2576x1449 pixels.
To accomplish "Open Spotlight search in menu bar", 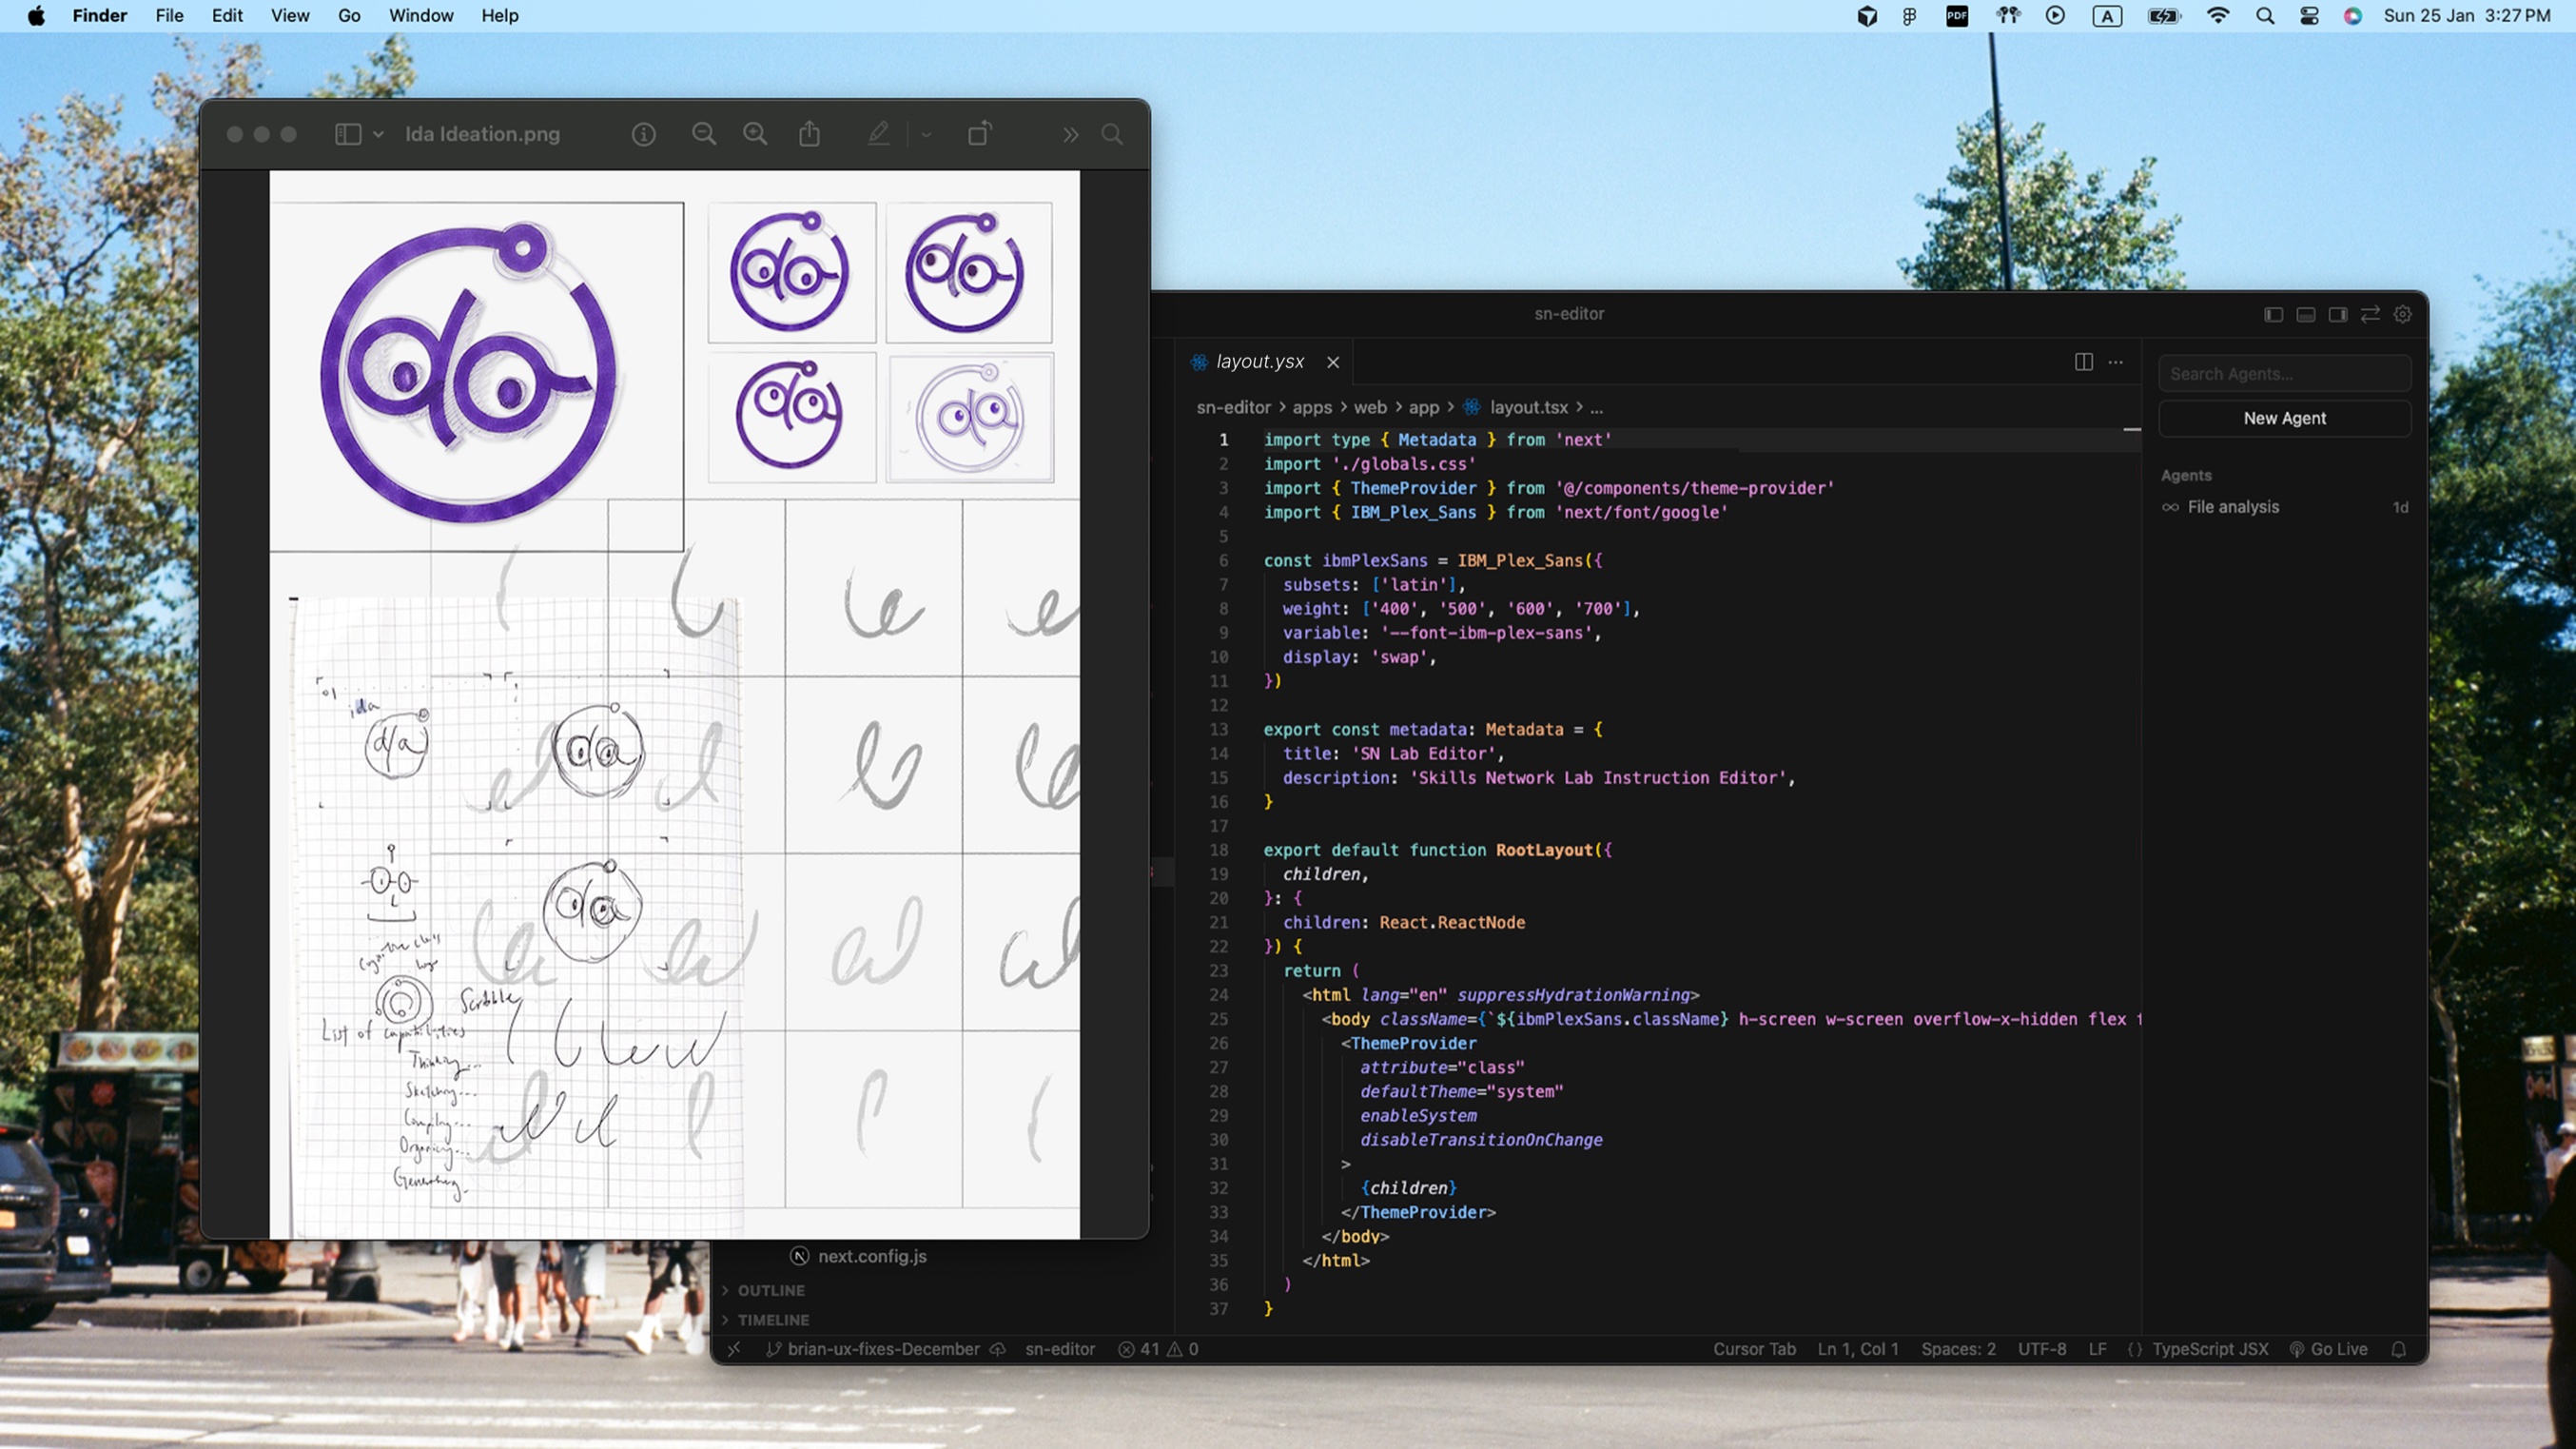I will pyautogui.click(x=2264, y=15).
